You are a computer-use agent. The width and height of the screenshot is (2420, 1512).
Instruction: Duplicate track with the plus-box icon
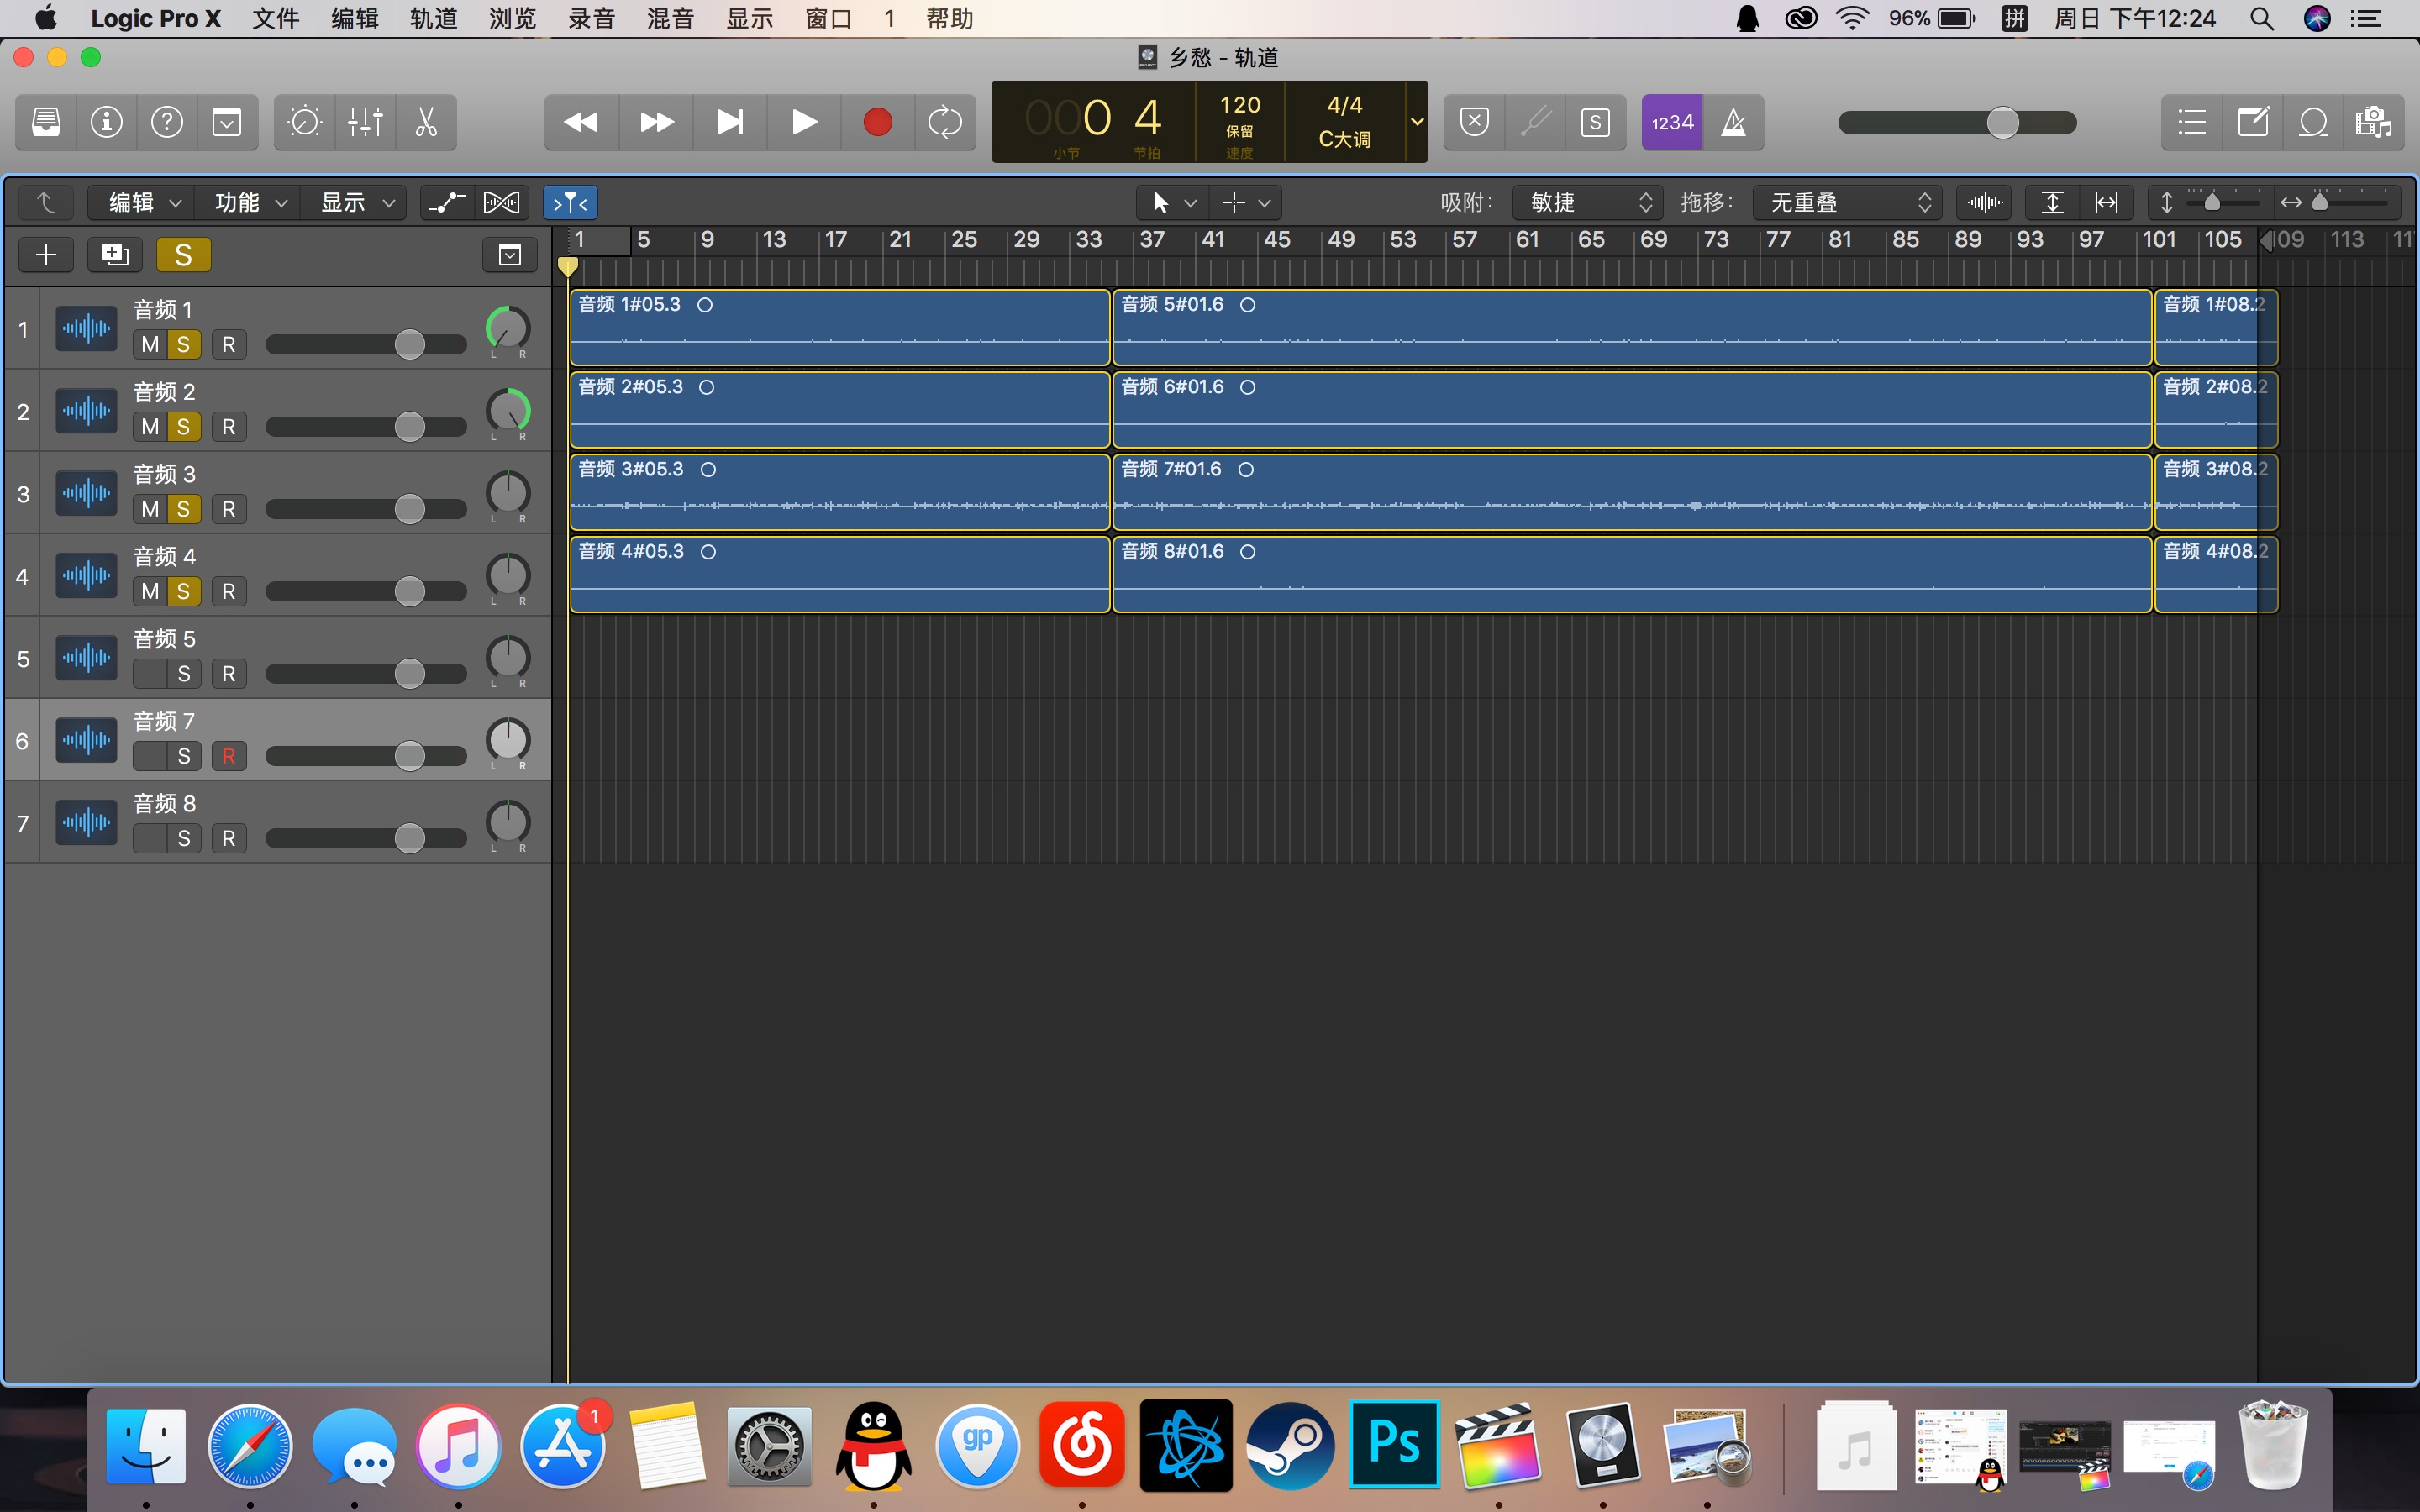(x=115, y=255)
